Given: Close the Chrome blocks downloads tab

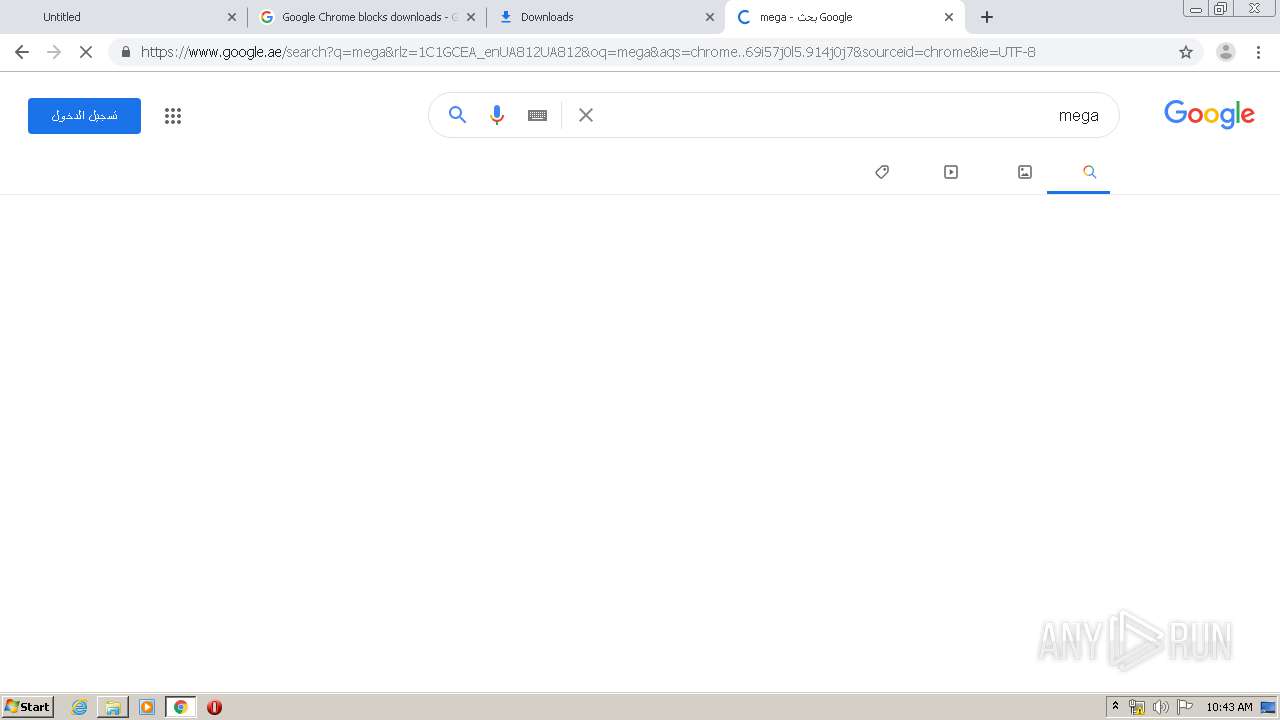Looking at the screenshot, I should tap(471, 17).
